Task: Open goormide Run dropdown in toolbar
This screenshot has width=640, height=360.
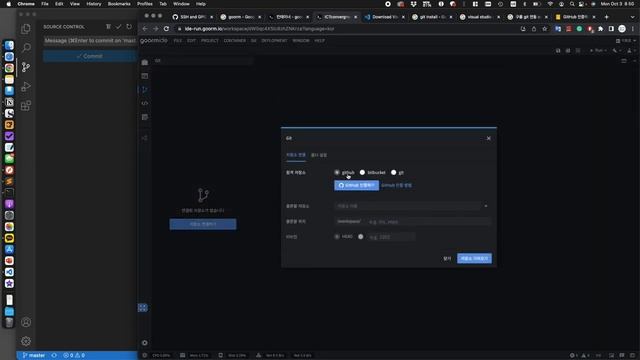Action: (x=597, y=51)
